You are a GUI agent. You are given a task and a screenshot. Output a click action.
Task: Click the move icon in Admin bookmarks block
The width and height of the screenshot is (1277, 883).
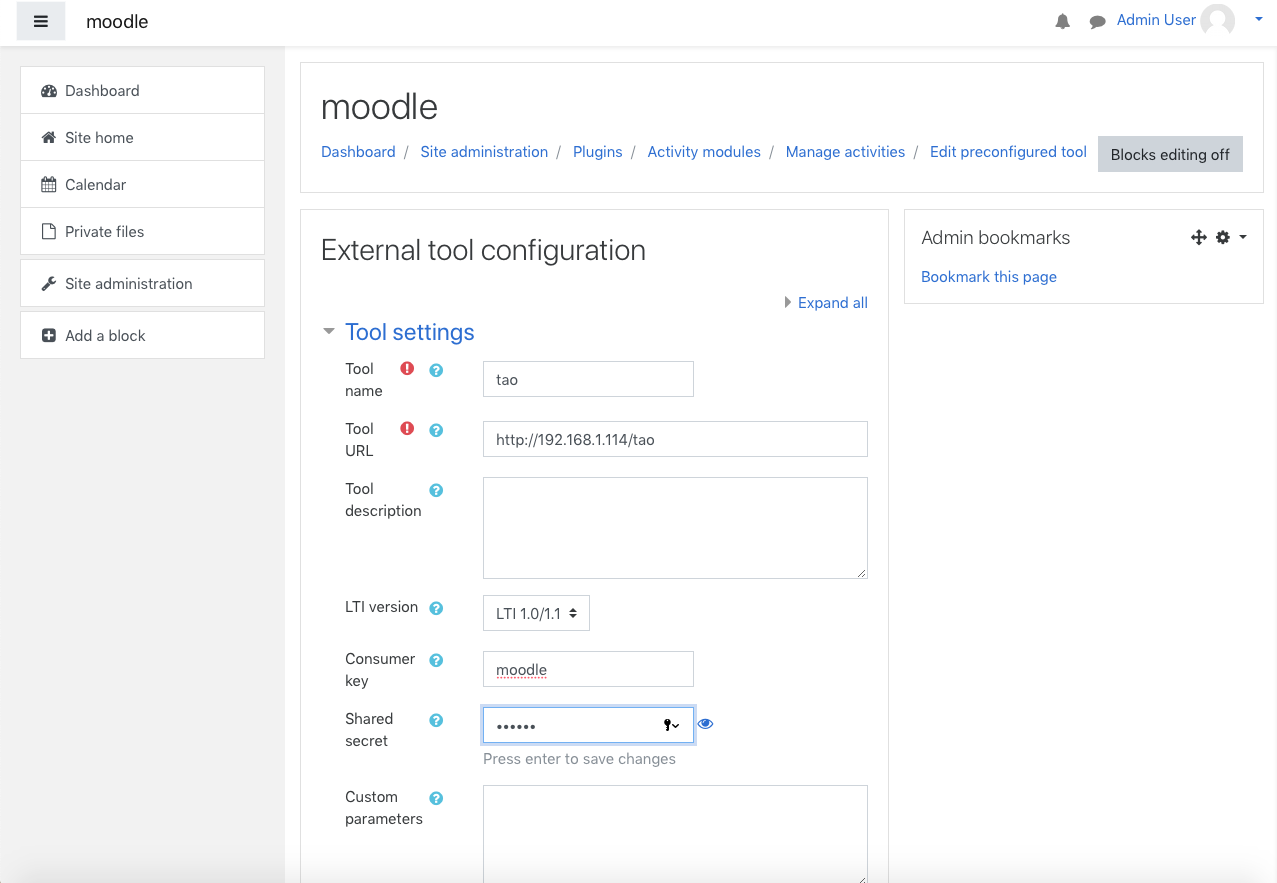(1199, 237)
